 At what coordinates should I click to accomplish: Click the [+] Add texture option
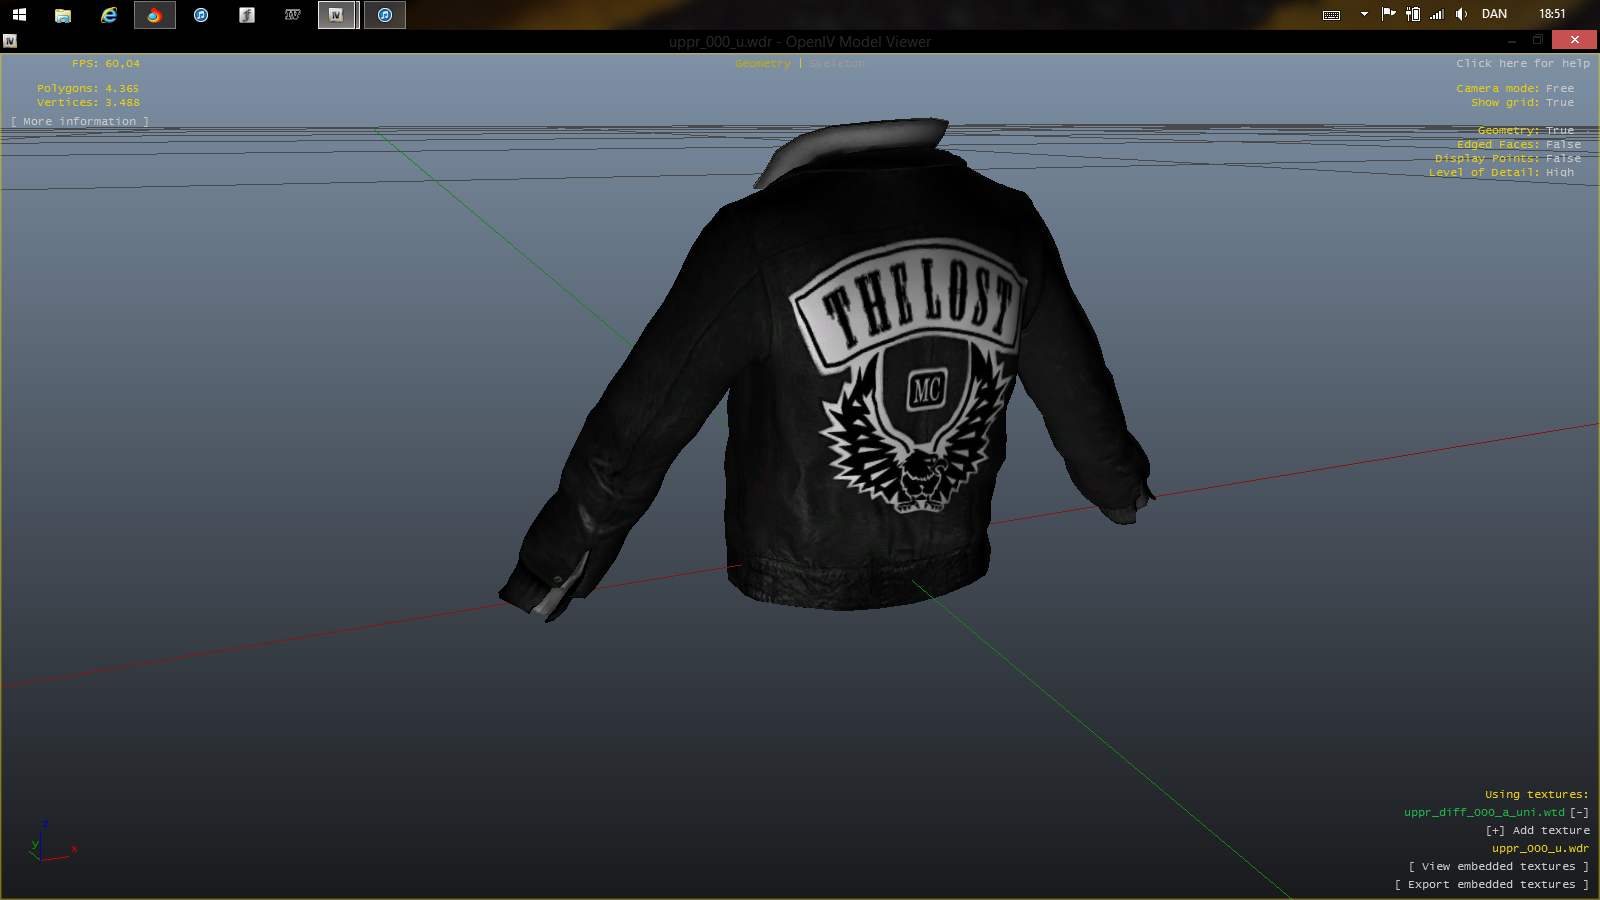1537,831
